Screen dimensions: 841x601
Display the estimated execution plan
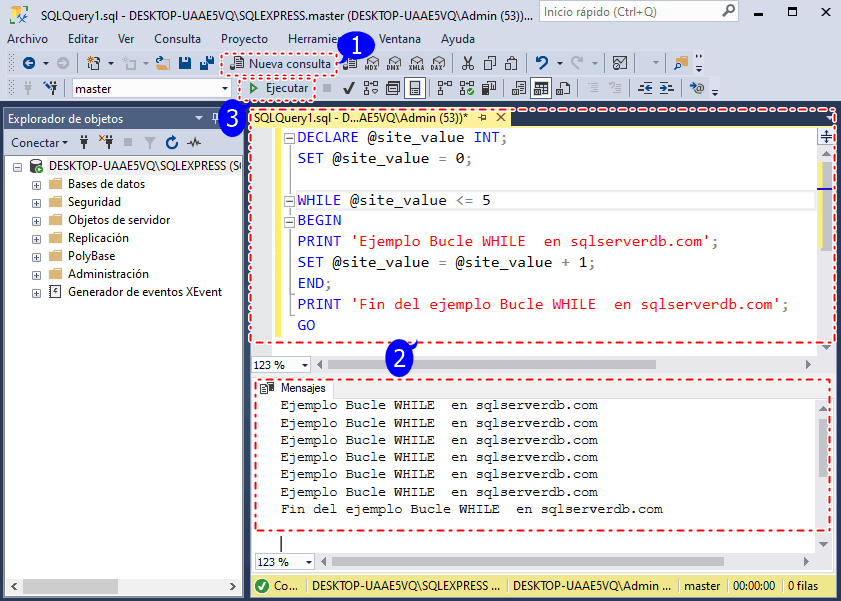pos(371,88)
